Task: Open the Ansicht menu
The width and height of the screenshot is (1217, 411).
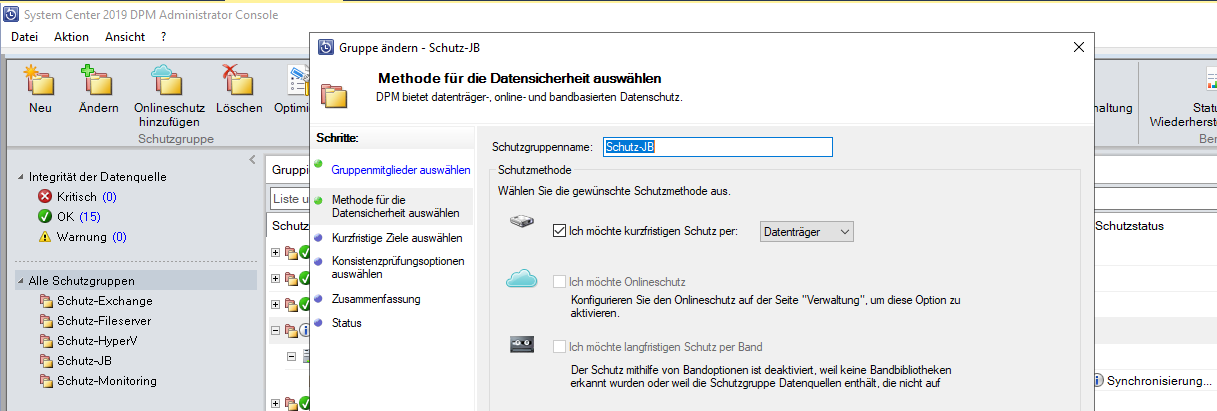Action: coord(125,37)
